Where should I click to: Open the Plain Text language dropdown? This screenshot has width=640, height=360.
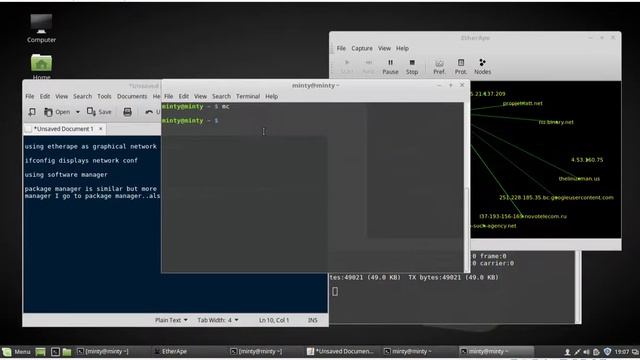pos(171,320)
